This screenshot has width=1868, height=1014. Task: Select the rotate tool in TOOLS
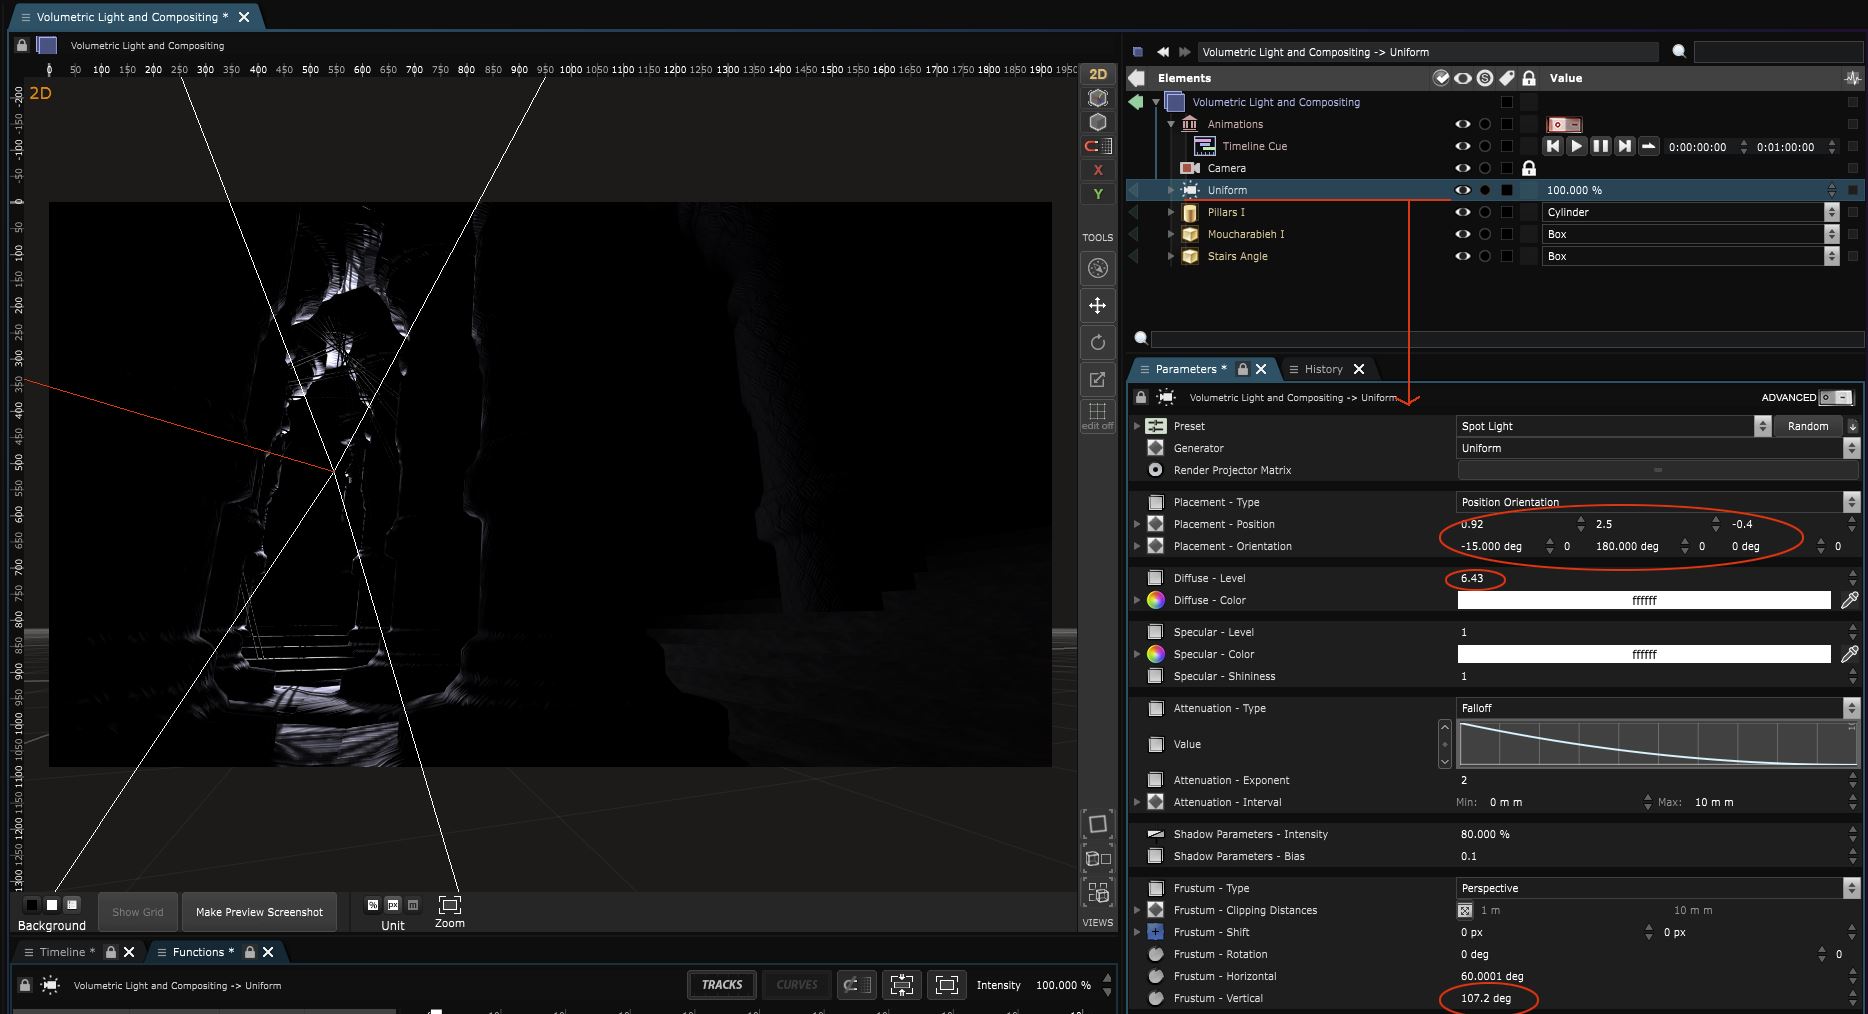coord(1097,343)
